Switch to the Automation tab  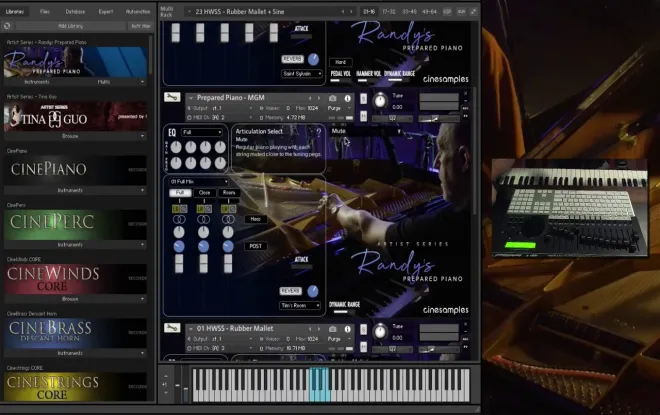point(138,11)
